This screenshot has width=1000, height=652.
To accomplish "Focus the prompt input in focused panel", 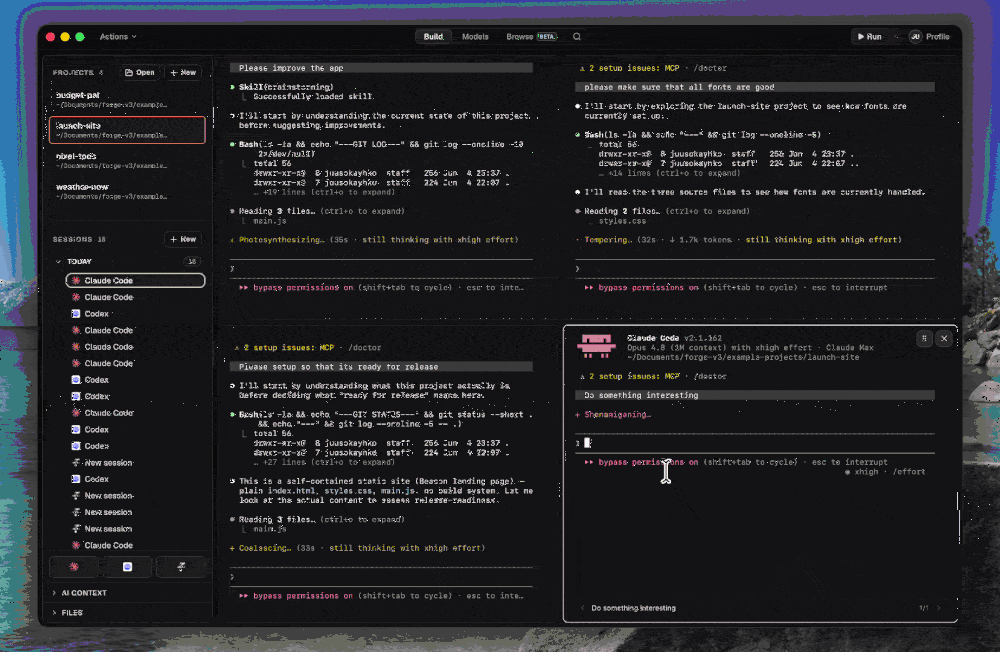I will [x=755, y=443].
